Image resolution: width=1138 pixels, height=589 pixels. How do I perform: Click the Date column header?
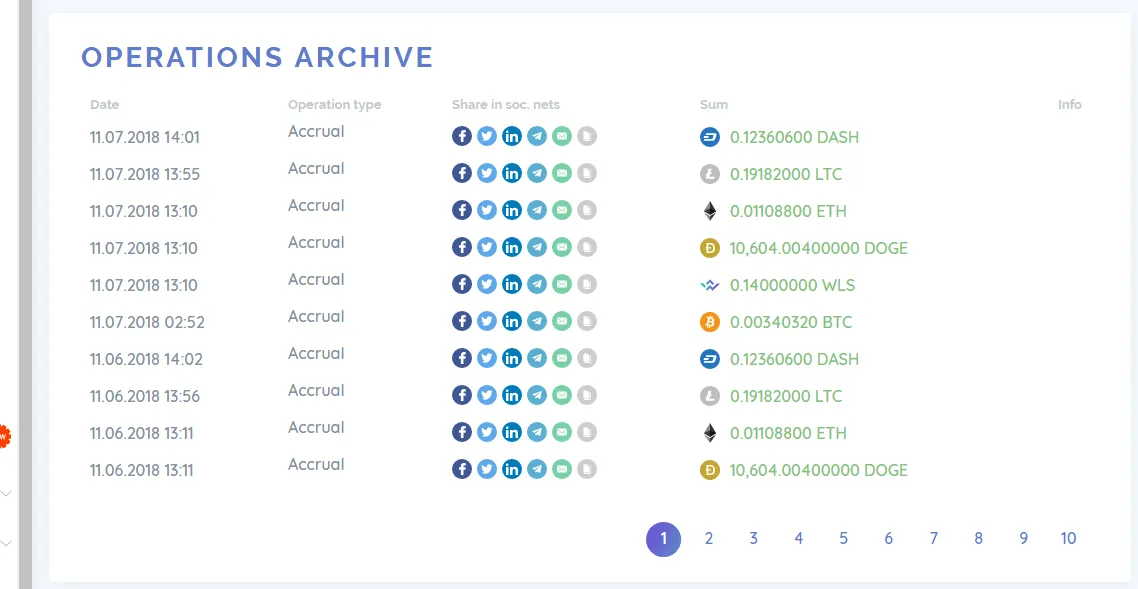point(105,104)
